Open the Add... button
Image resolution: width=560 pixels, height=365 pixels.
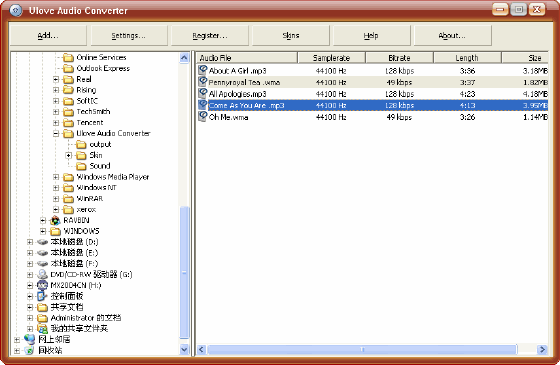pos(48,35)
